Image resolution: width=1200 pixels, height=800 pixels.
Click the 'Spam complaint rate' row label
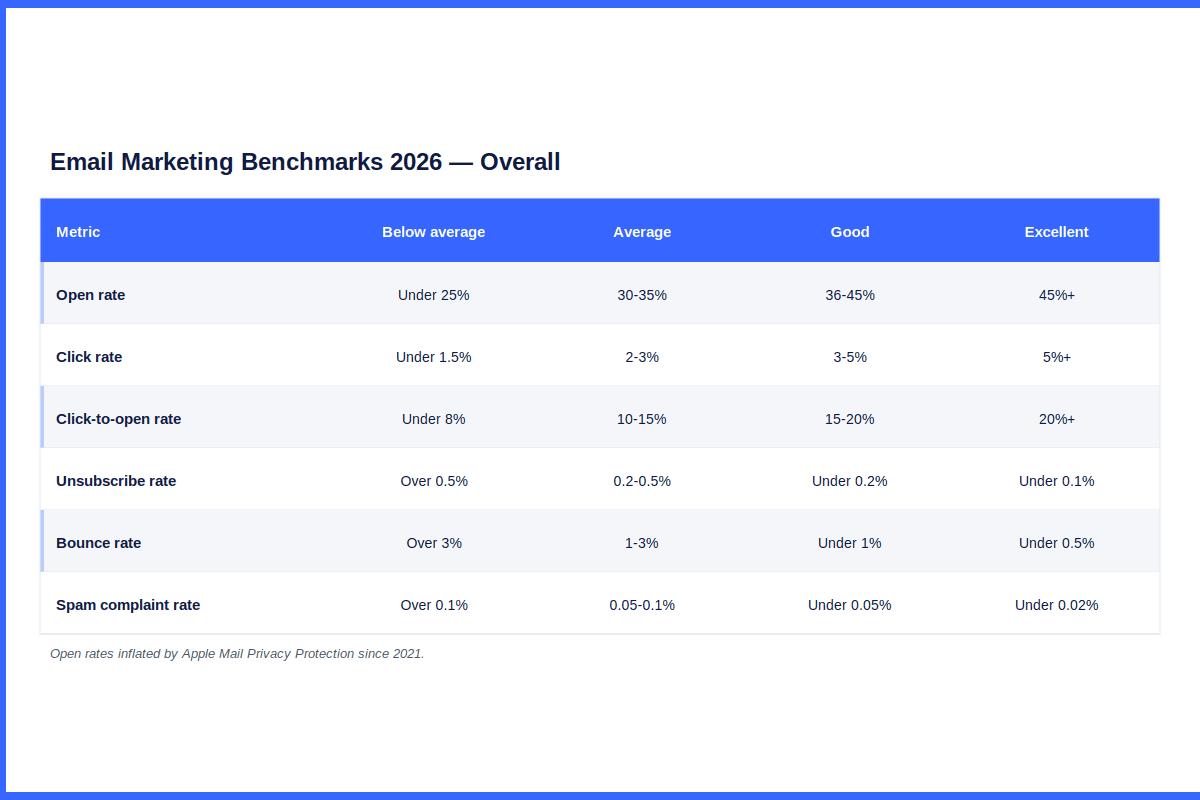(128, 605)
